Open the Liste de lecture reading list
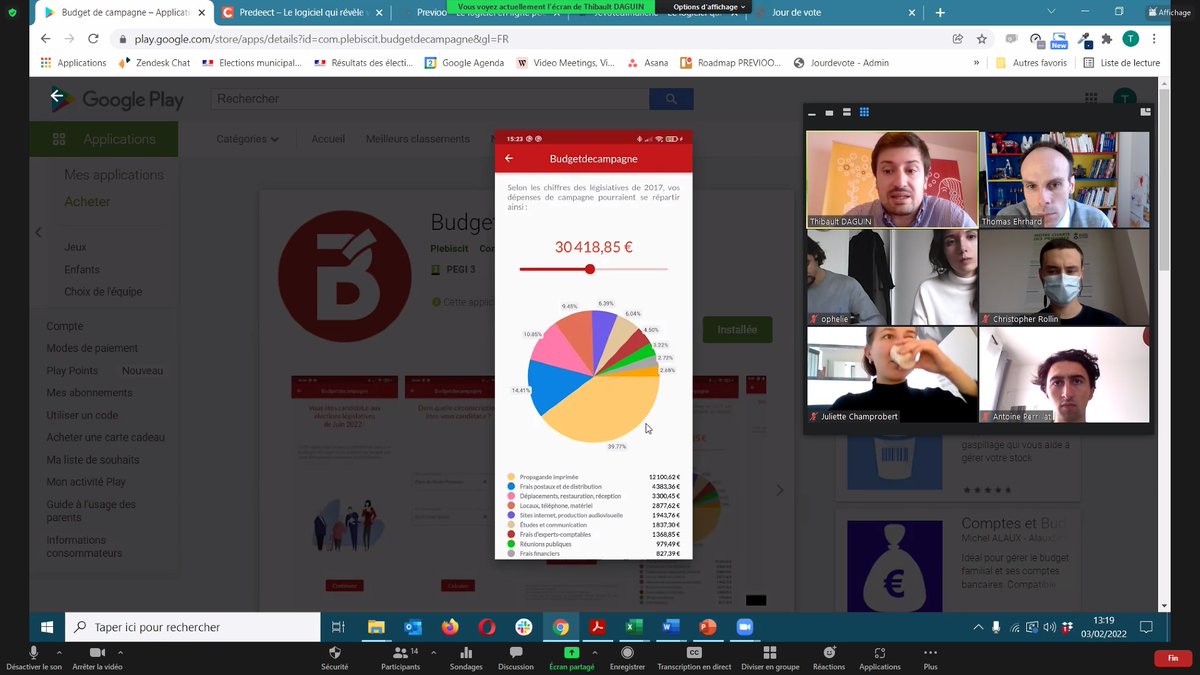The image size is (1200, 675). coord(1121,62)
